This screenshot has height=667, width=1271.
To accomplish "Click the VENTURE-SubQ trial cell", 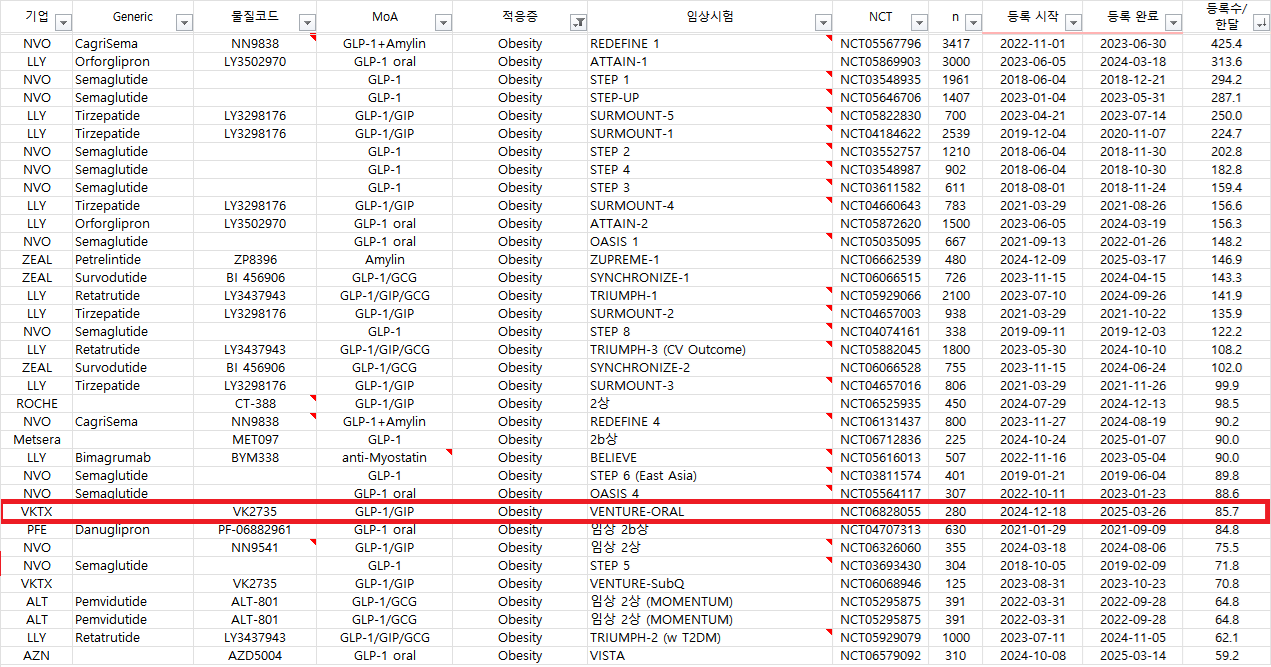I will coord(711,584).
